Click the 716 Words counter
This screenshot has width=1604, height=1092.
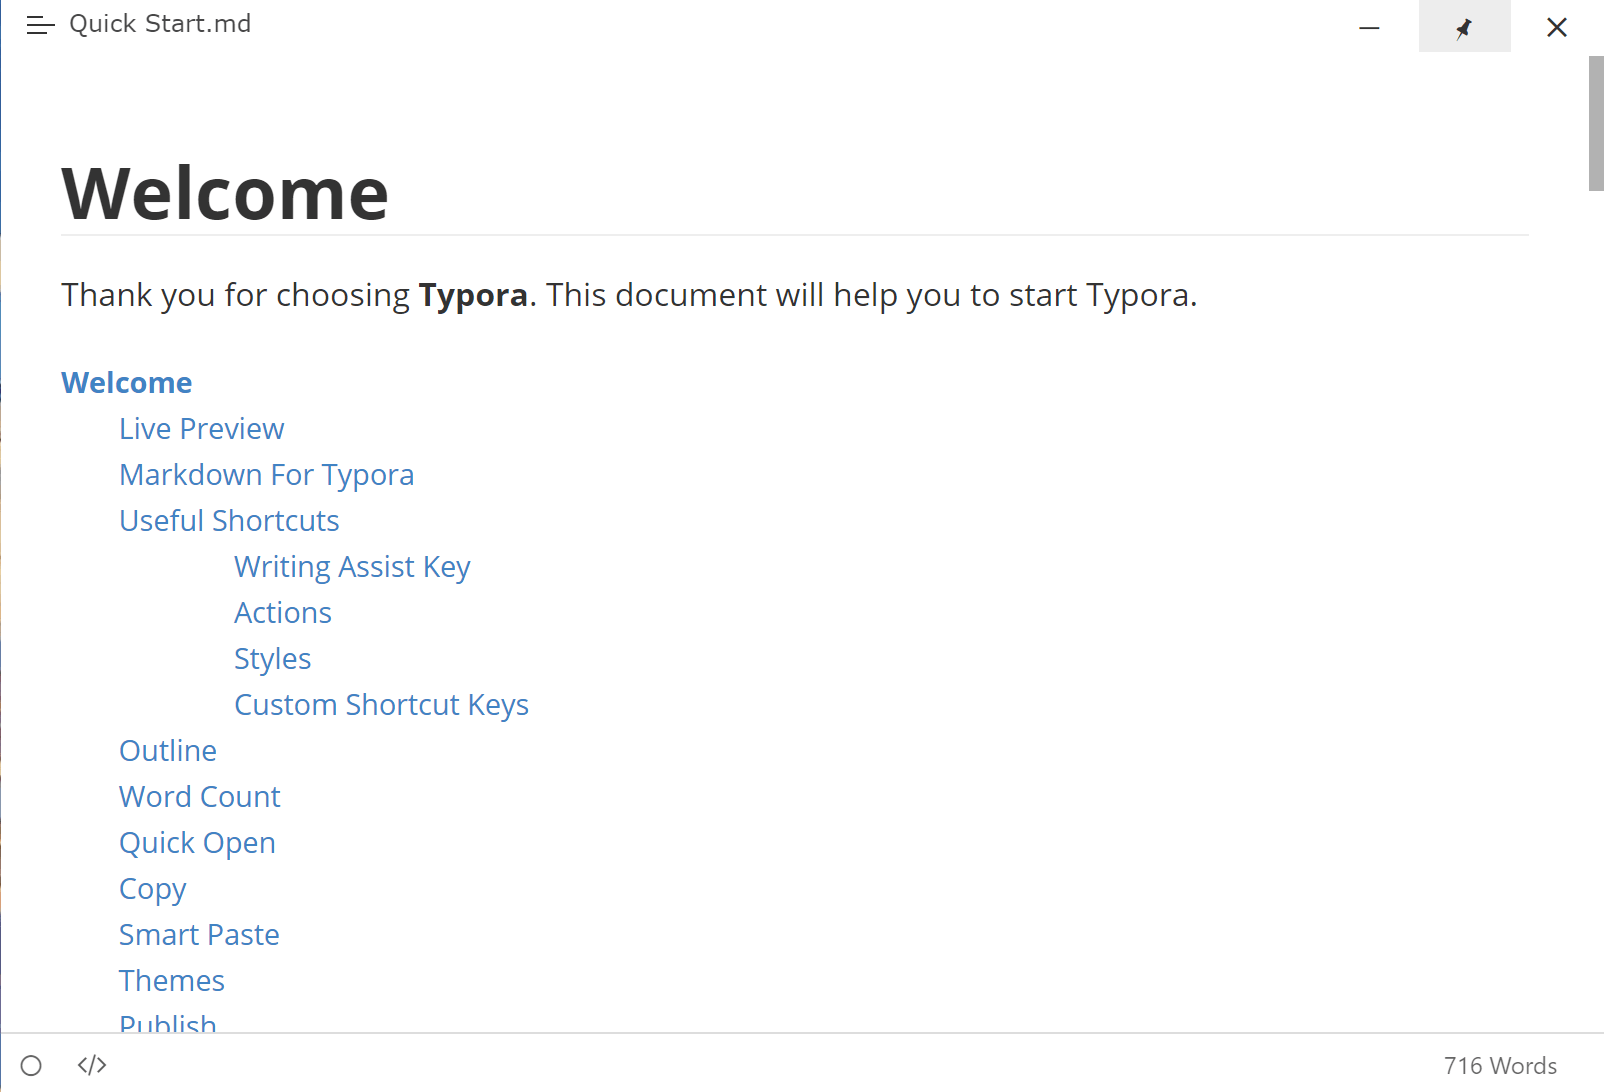(1501, 1065)
